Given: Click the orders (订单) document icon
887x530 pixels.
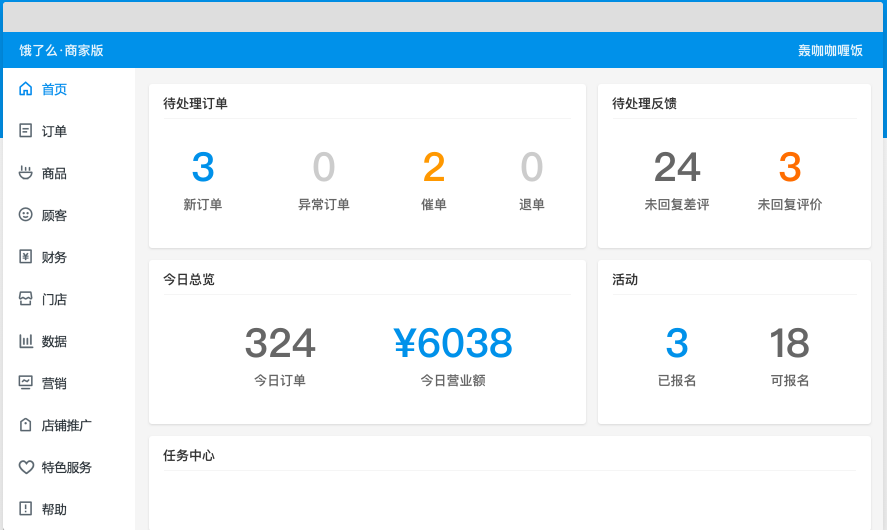Looking at the screenshot, I should coord(26,131).
